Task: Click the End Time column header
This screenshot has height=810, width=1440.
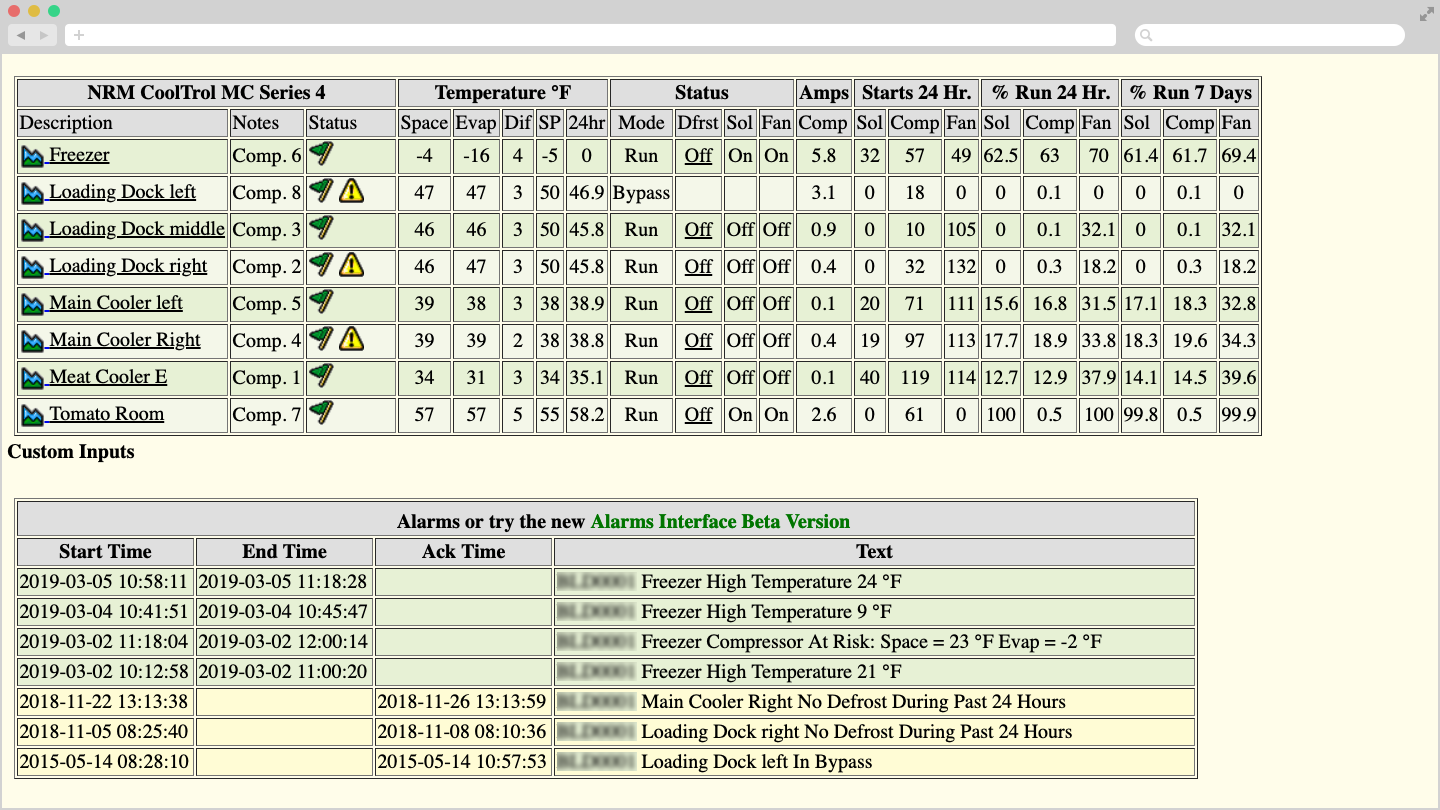Action: coord(285,552)
